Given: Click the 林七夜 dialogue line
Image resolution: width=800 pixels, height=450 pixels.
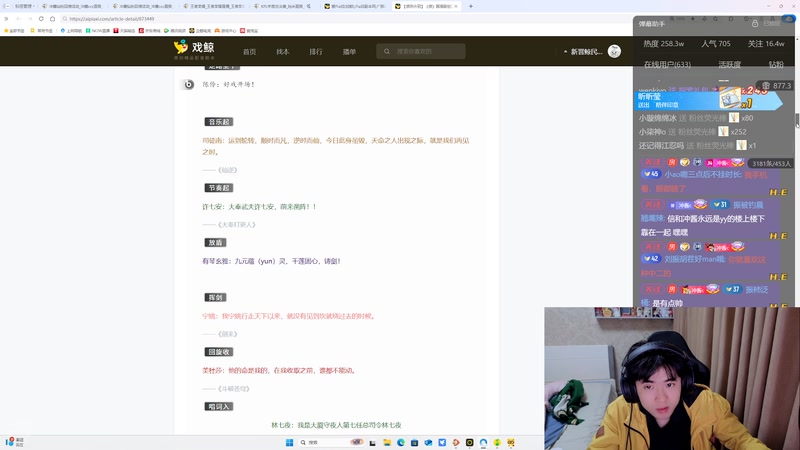Looking at the screenshot, I should tap(336, 425).
